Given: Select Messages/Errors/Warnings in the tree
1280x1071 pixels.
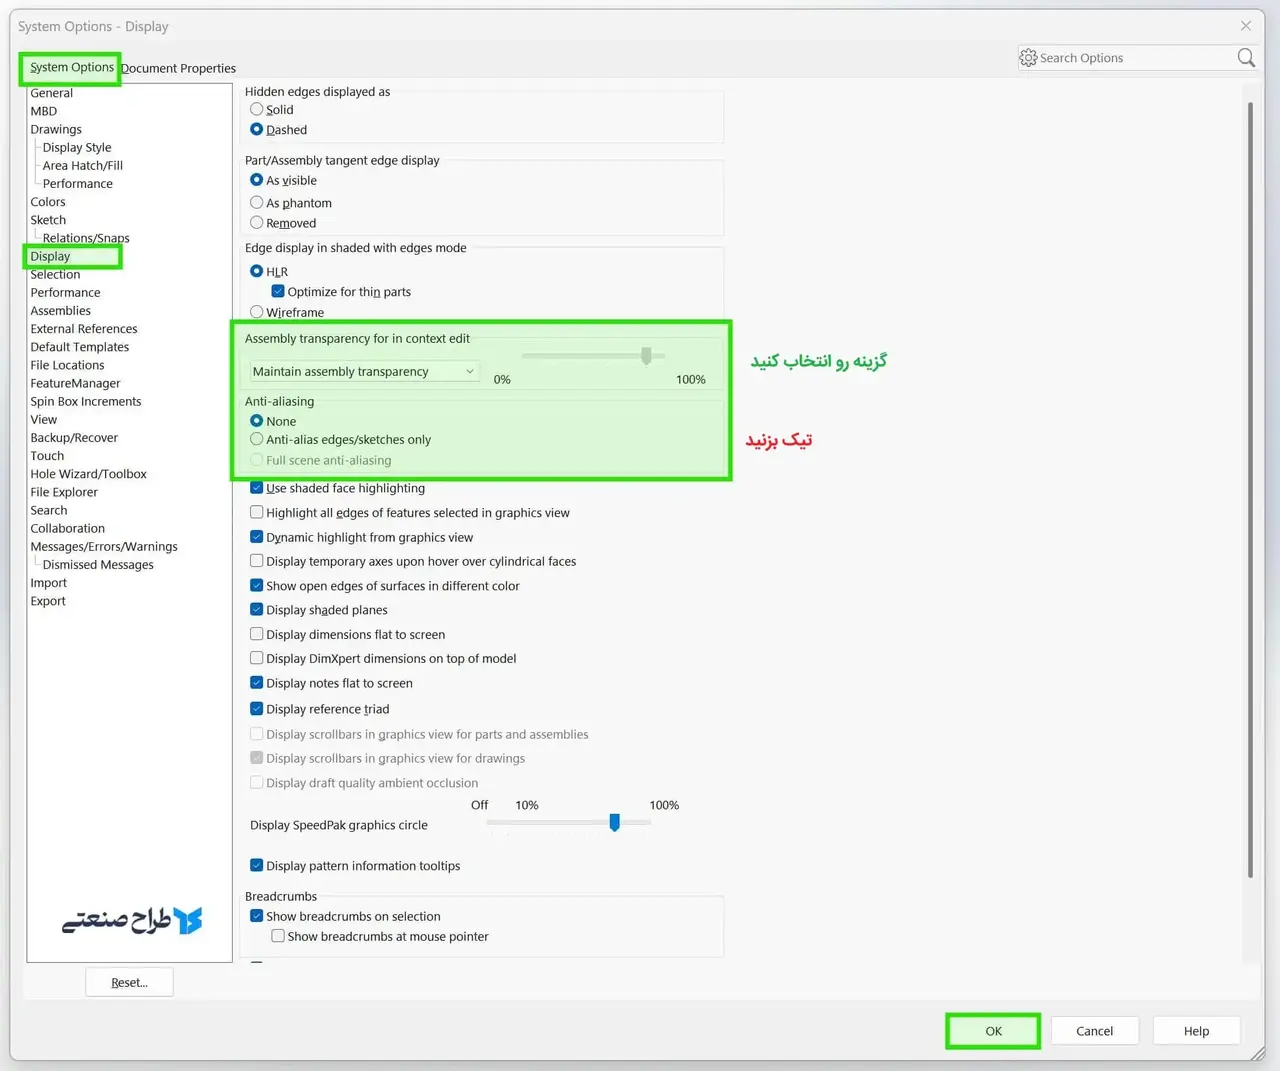Looking at the screenshot, I should 104,547.
